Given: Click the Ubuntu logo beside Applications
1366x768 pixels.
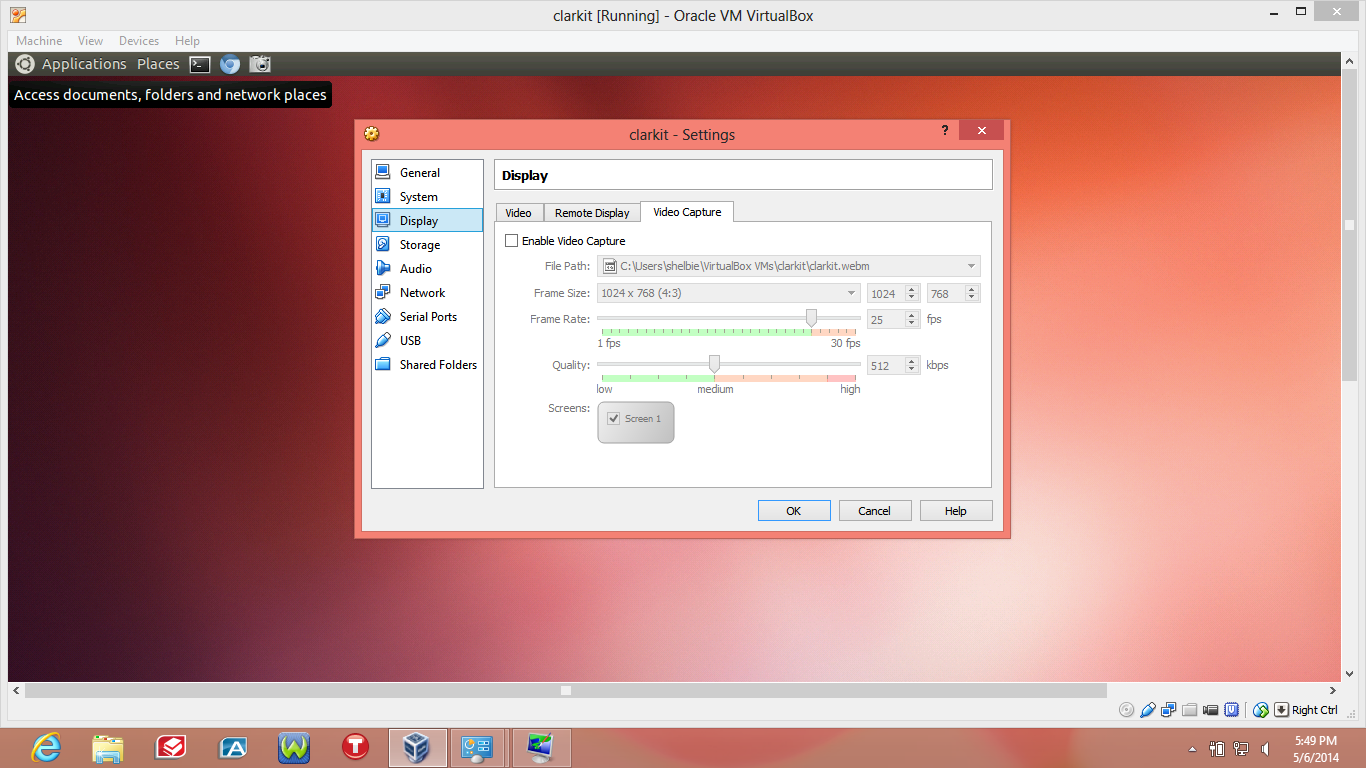Looking at the screenshot, I should (25, 64).
